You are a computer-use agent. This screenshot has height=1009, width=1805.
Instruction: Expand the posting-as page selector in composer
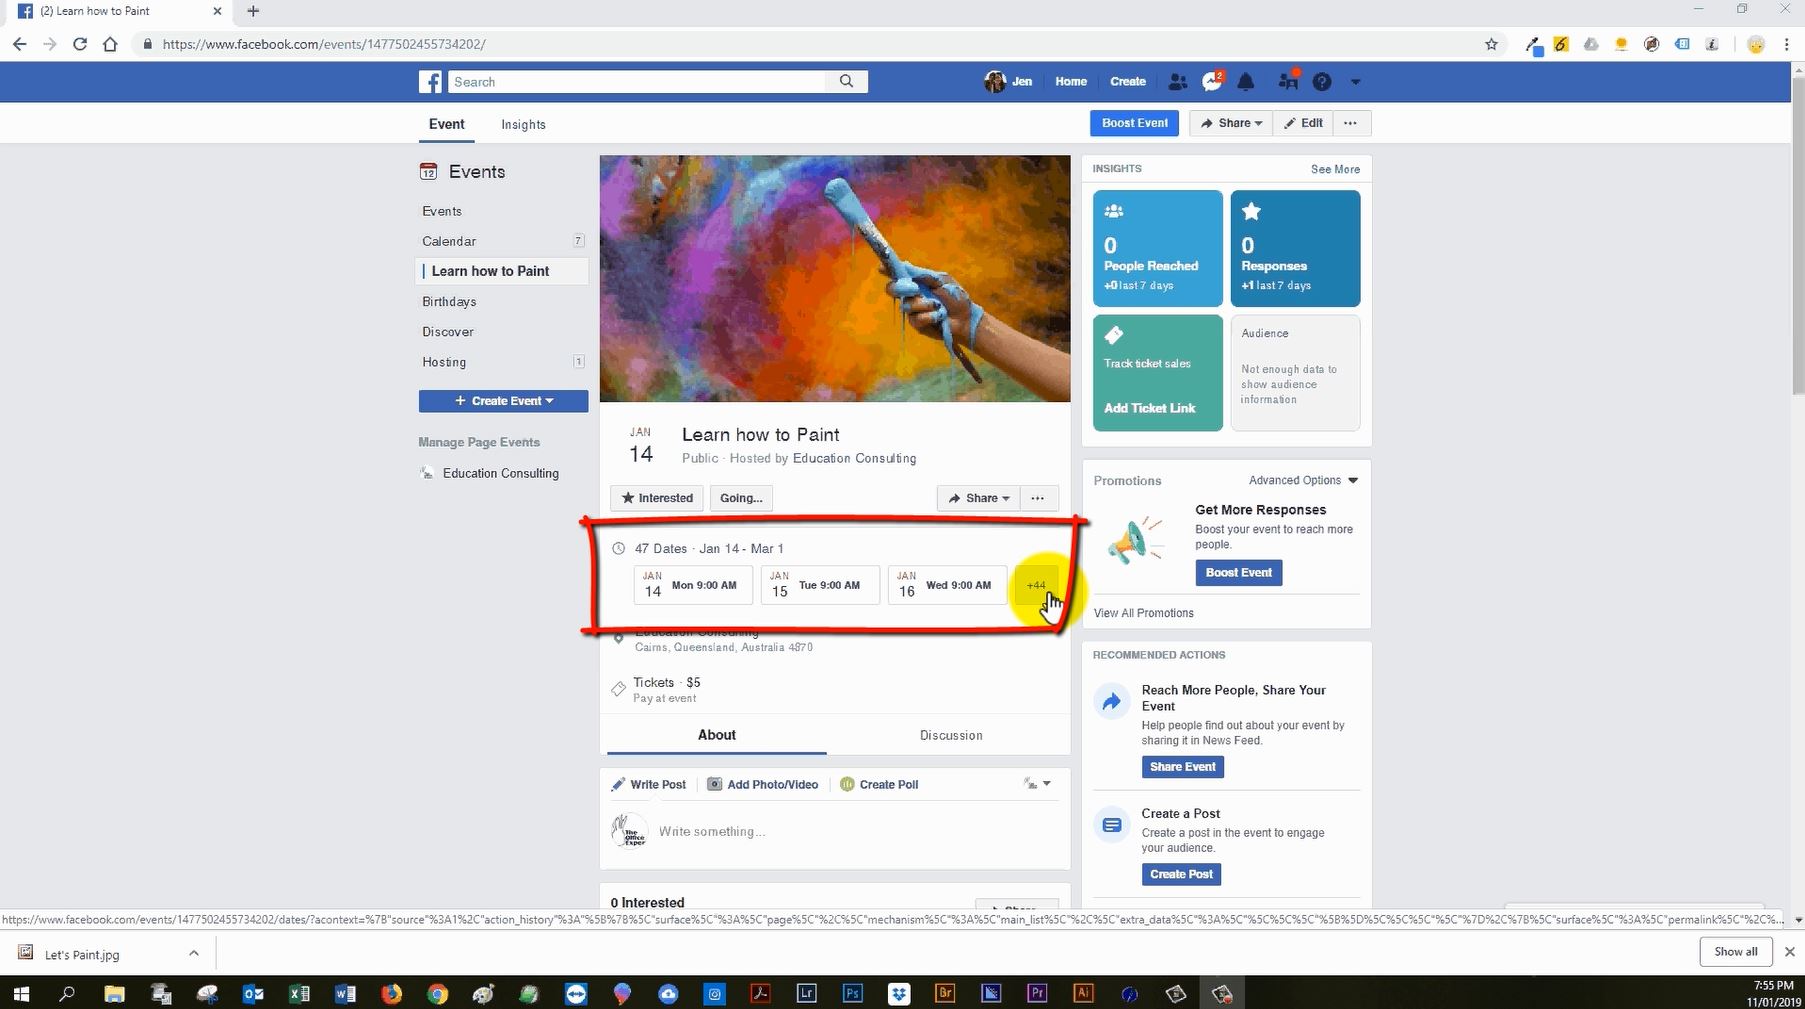coord(1037,784)
